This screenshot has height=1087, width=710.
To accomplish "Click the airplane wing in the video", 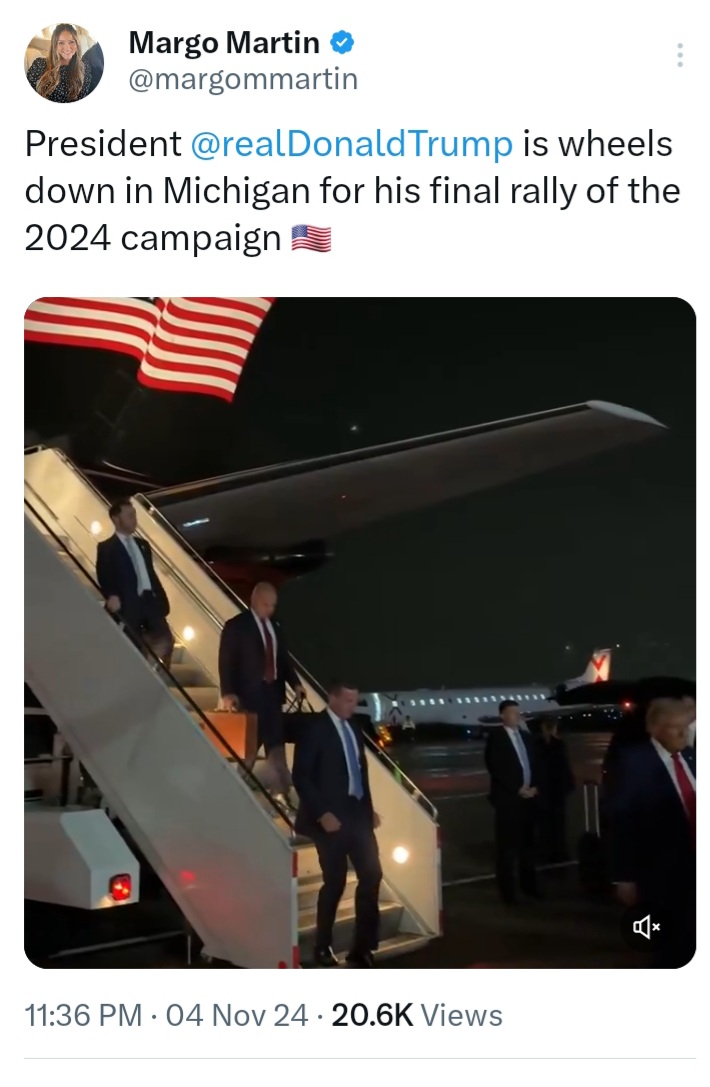I will click(409, 471).
